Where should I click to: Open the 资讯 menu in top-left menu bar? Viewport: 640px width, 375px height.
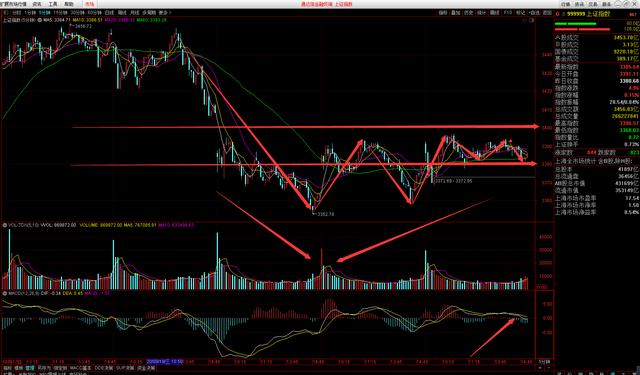[37, 4]
